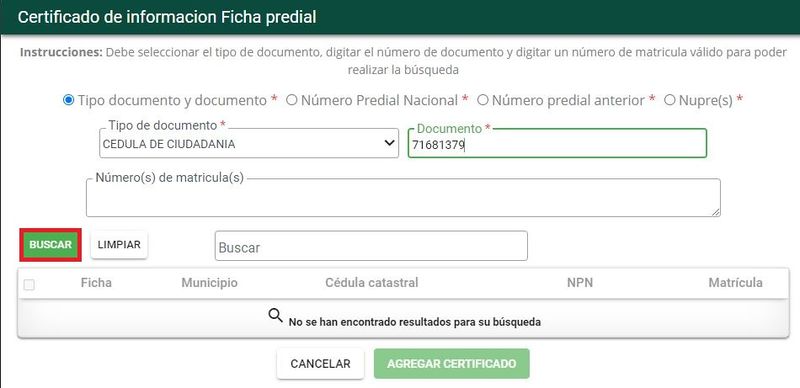Select Número Predial Nacional radio option
This screenshot has width=800, height=388.
[291, 100]
